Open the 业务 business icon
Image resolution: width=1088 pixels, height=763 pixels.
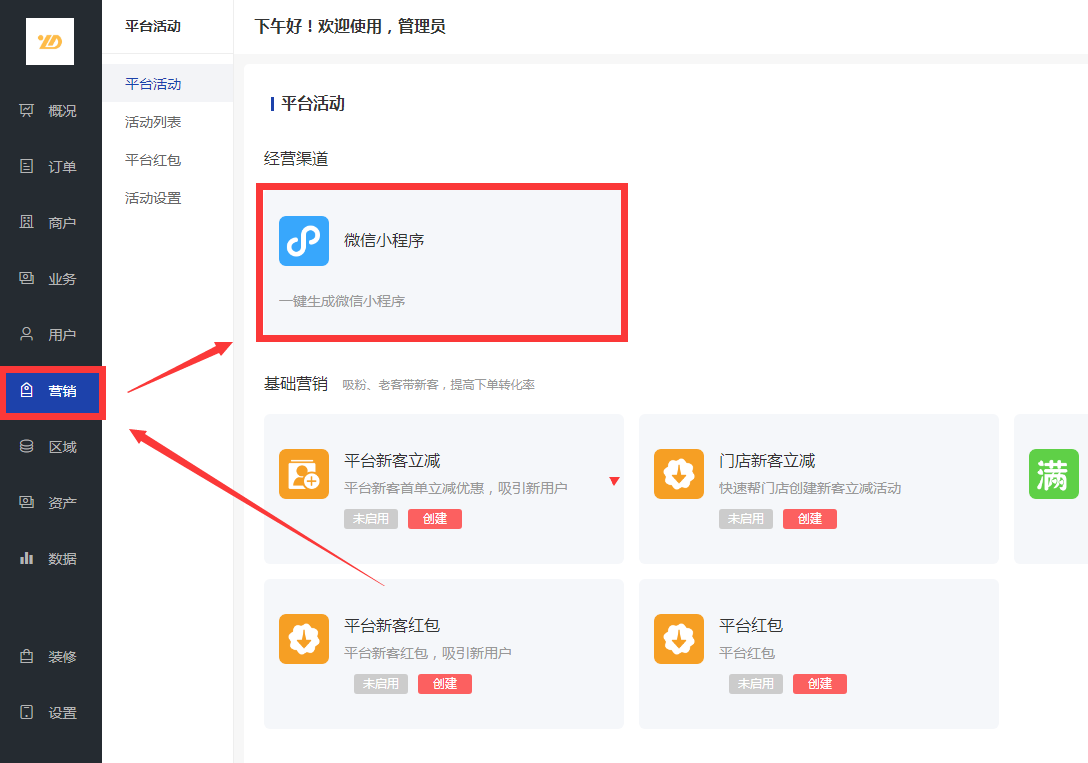point(26,278)
